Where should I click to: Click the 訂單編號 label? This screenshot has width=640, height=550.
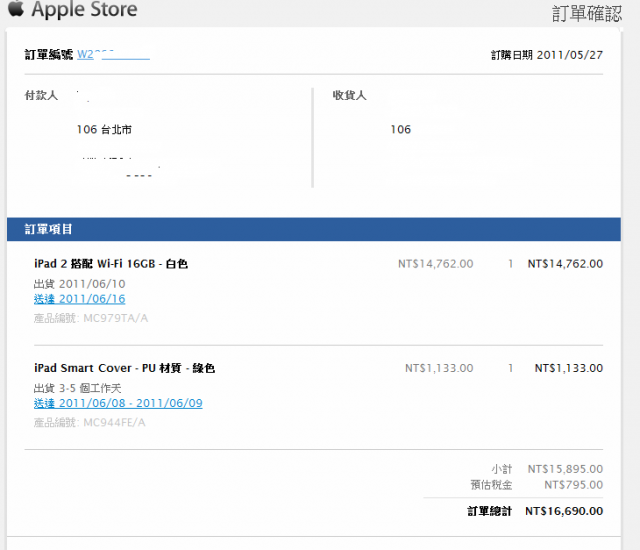point(49,54)
